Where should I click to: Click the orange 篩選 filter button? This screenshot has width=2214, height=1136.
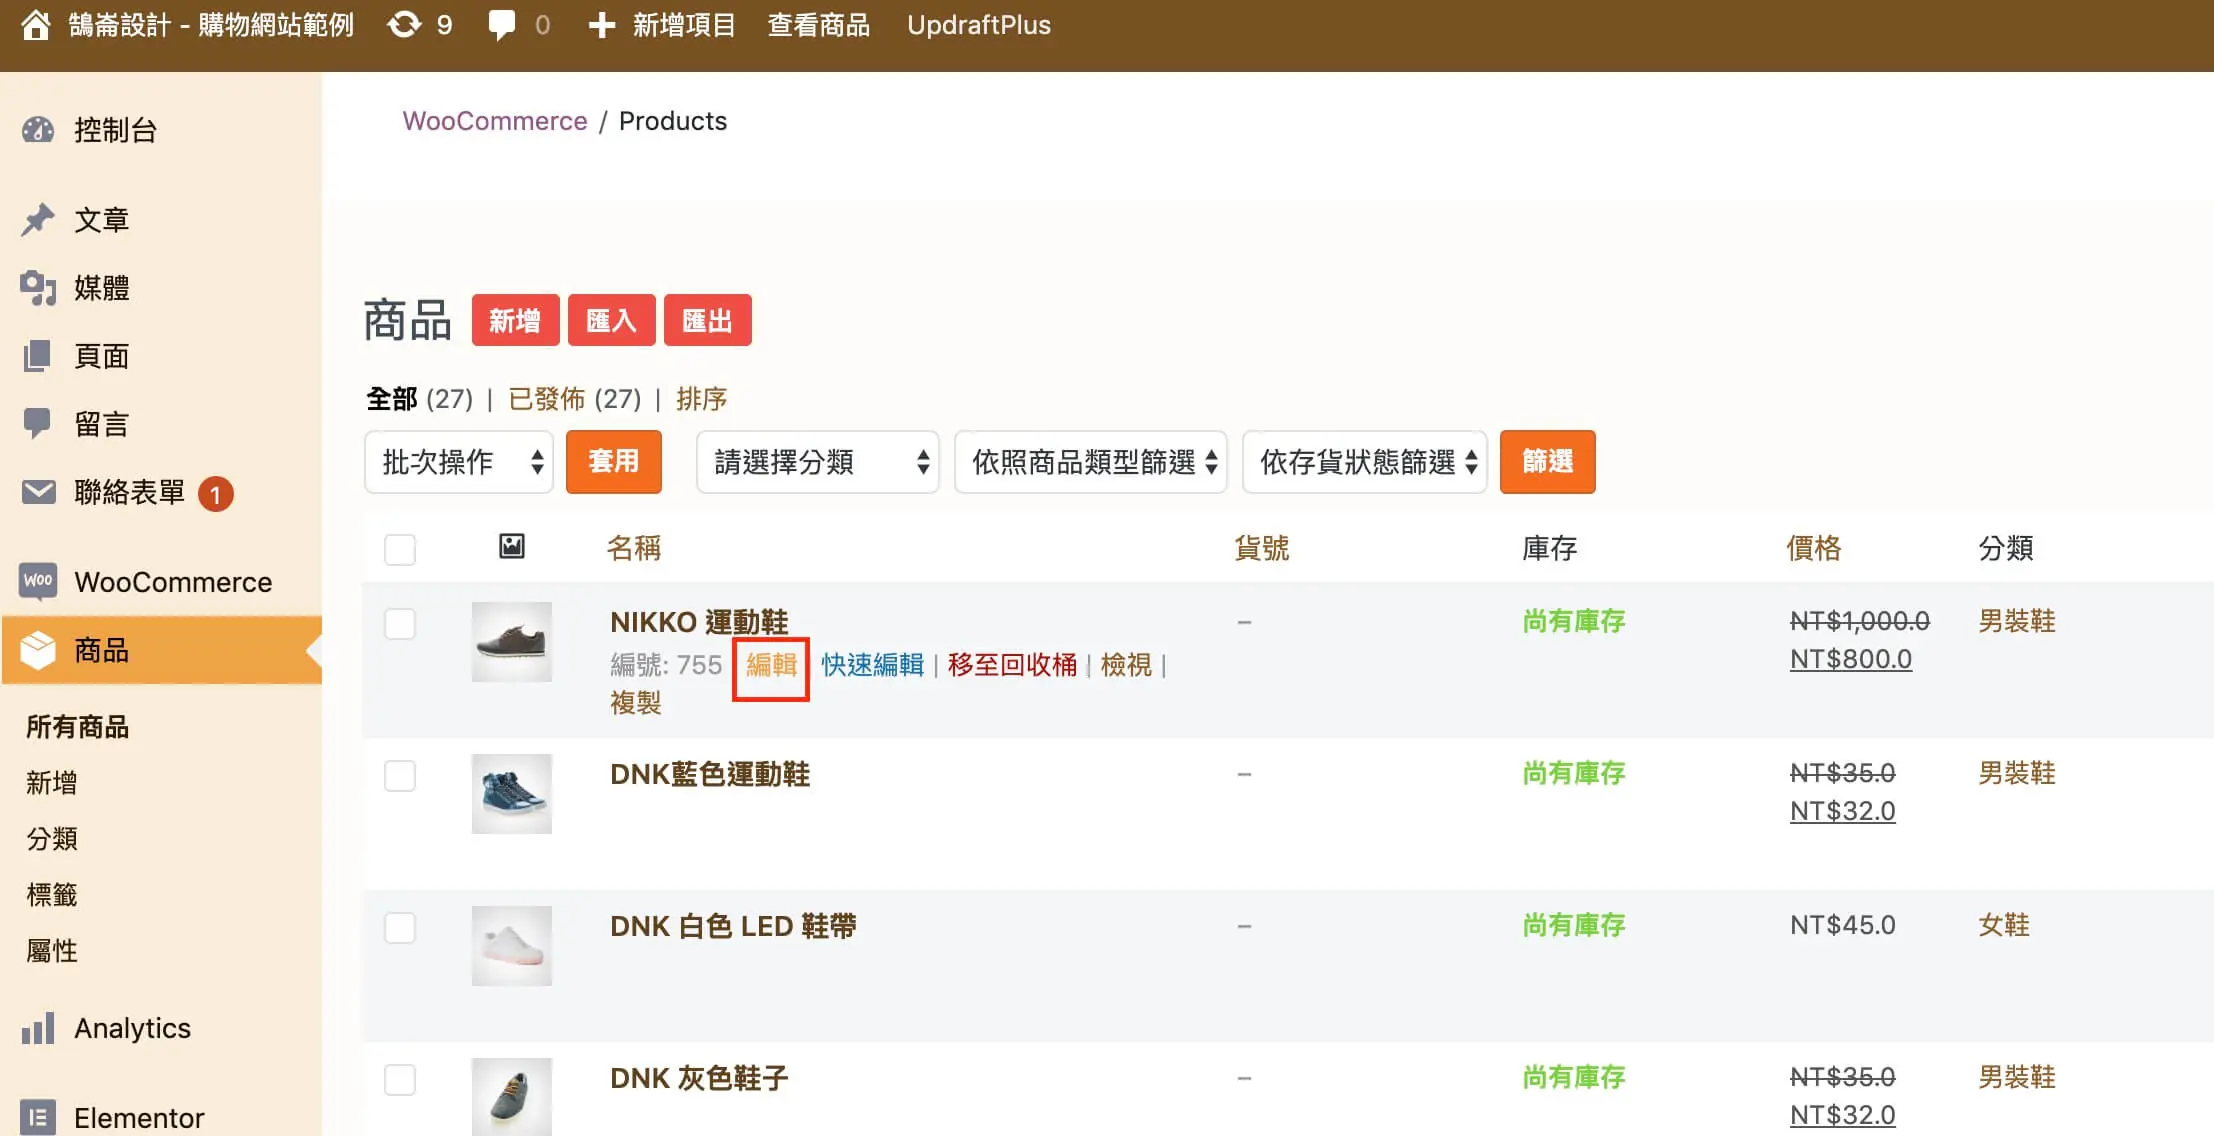1547,462
